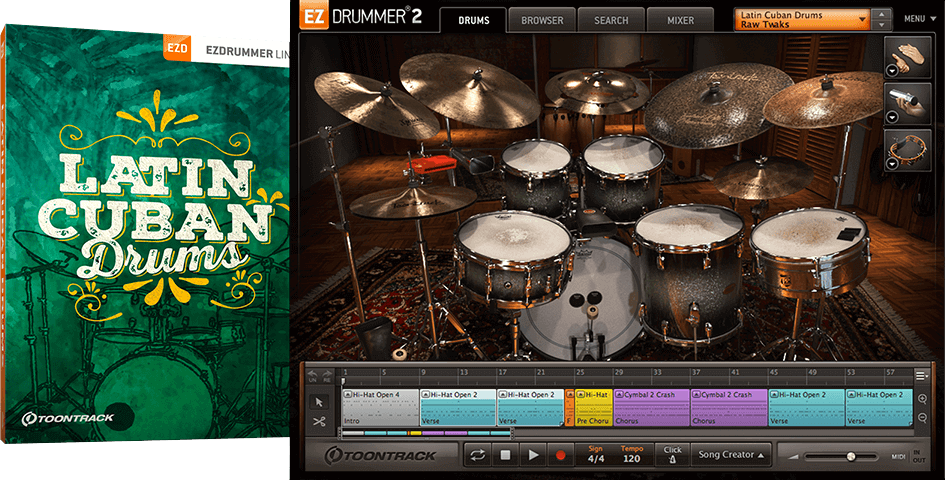Open the Intro block's menu icon
This screenshot has width=945, height=480.
tap(348, 394)
